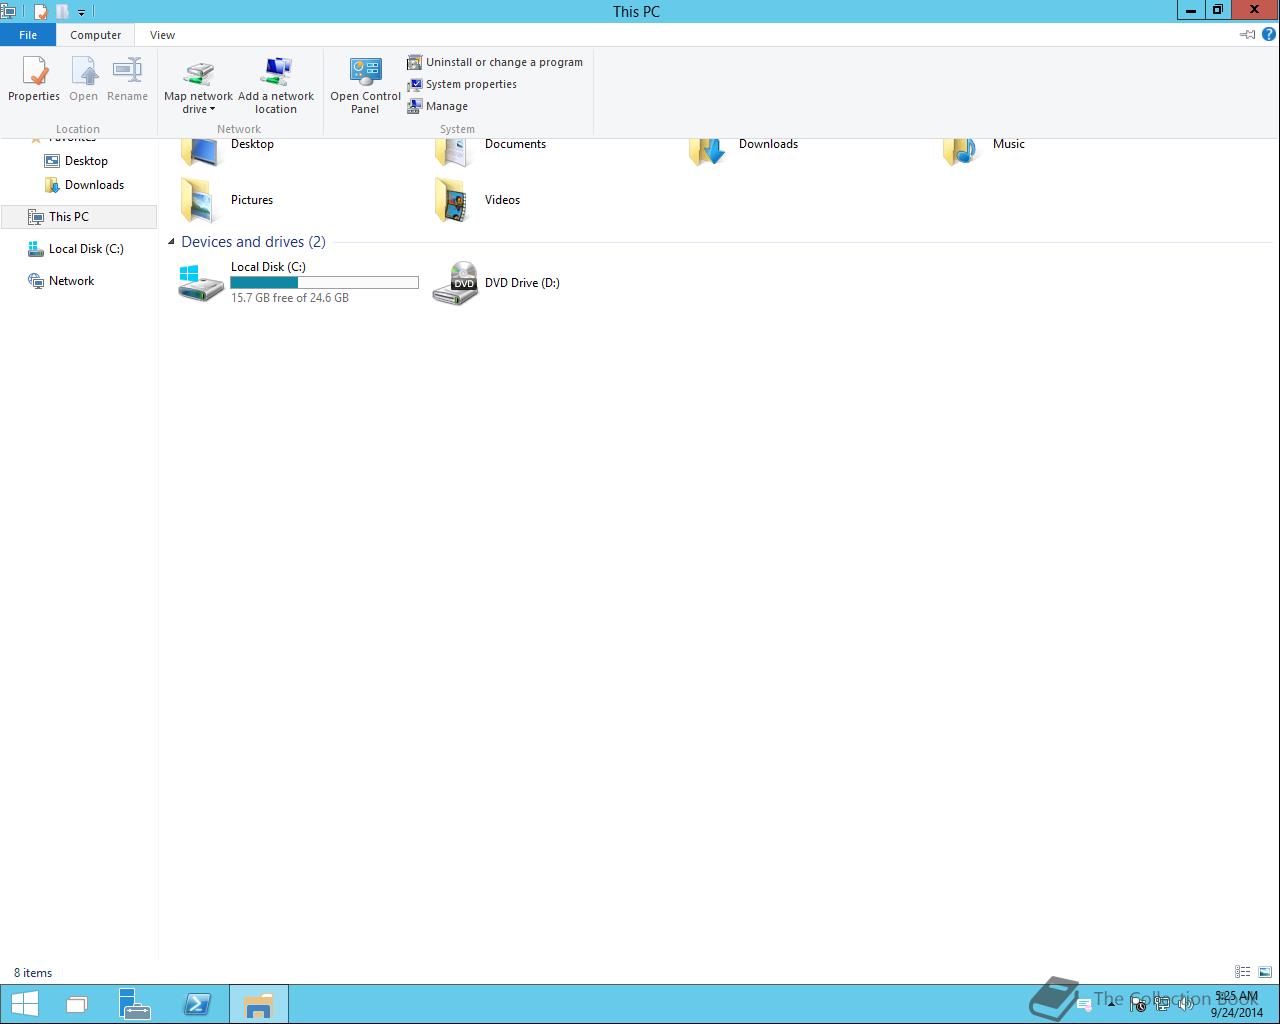
Task: Click the Map network drive icon
Action: coord(198,72)
